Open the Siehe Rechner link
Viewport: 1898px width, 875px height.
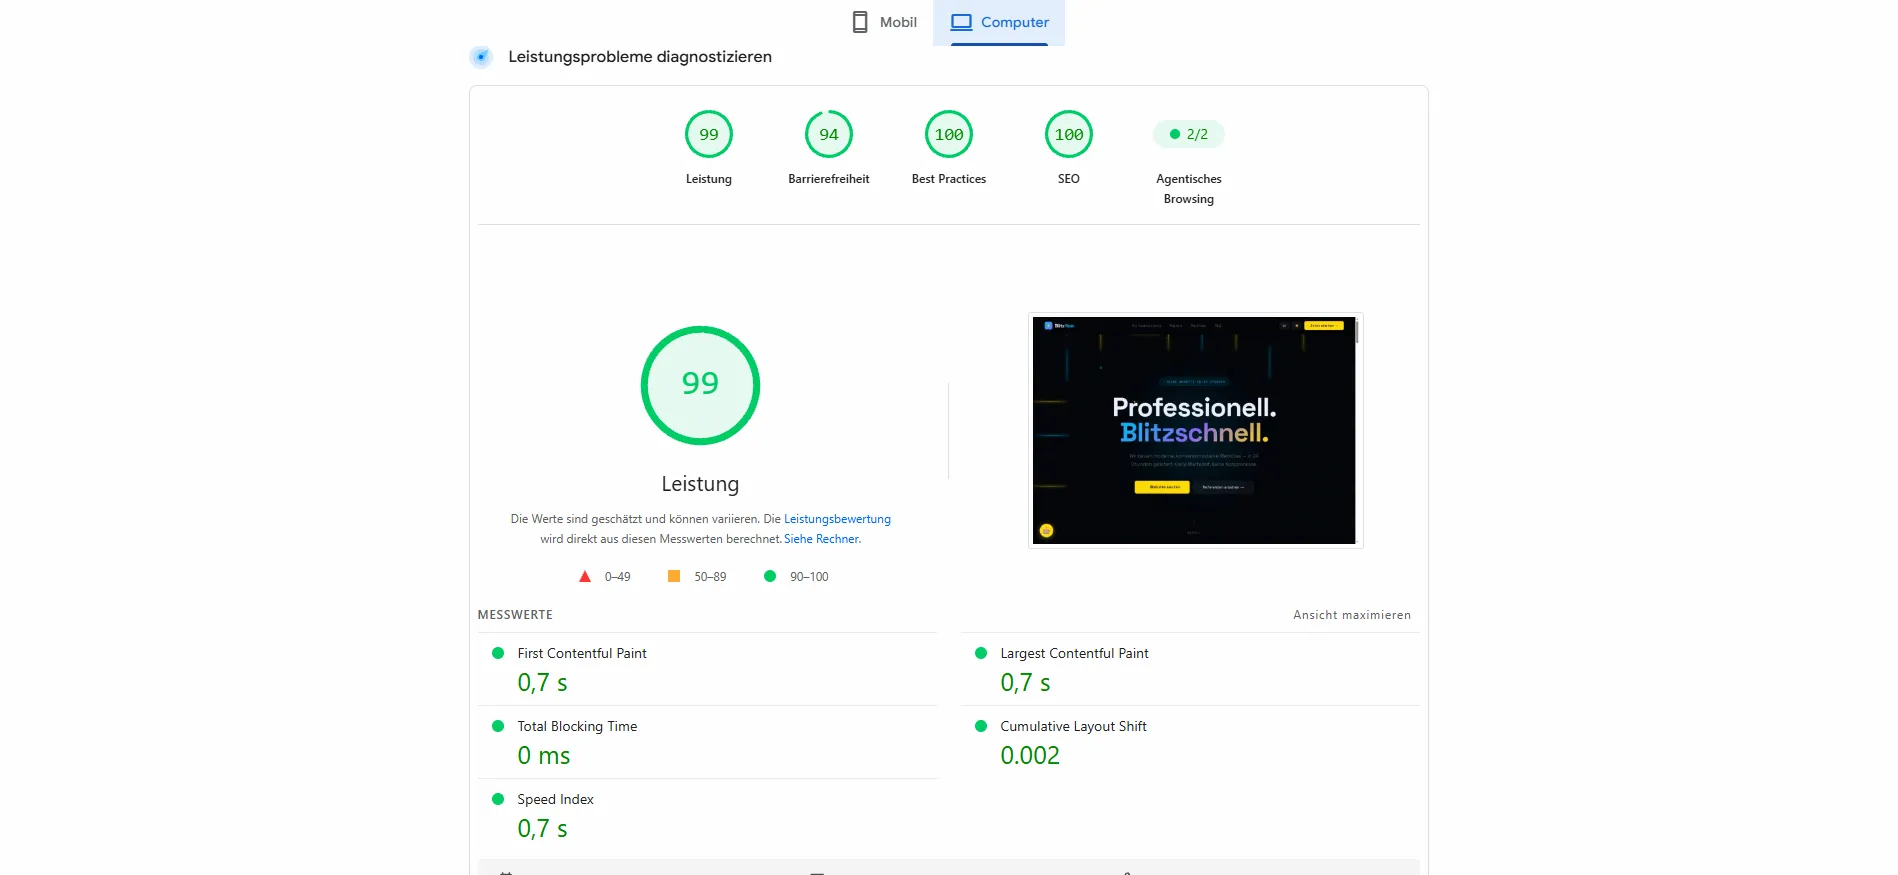(822, 539)
